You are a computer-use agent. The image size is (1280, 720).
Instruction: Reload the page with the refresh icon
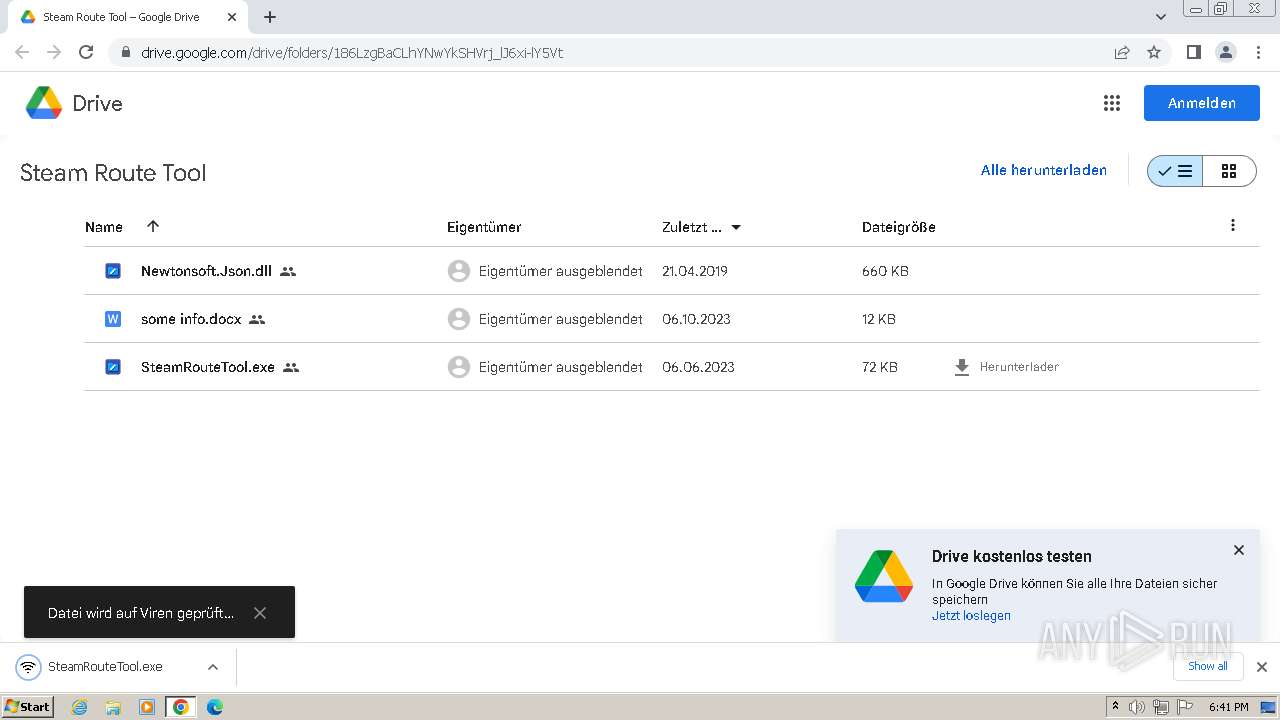86,52
